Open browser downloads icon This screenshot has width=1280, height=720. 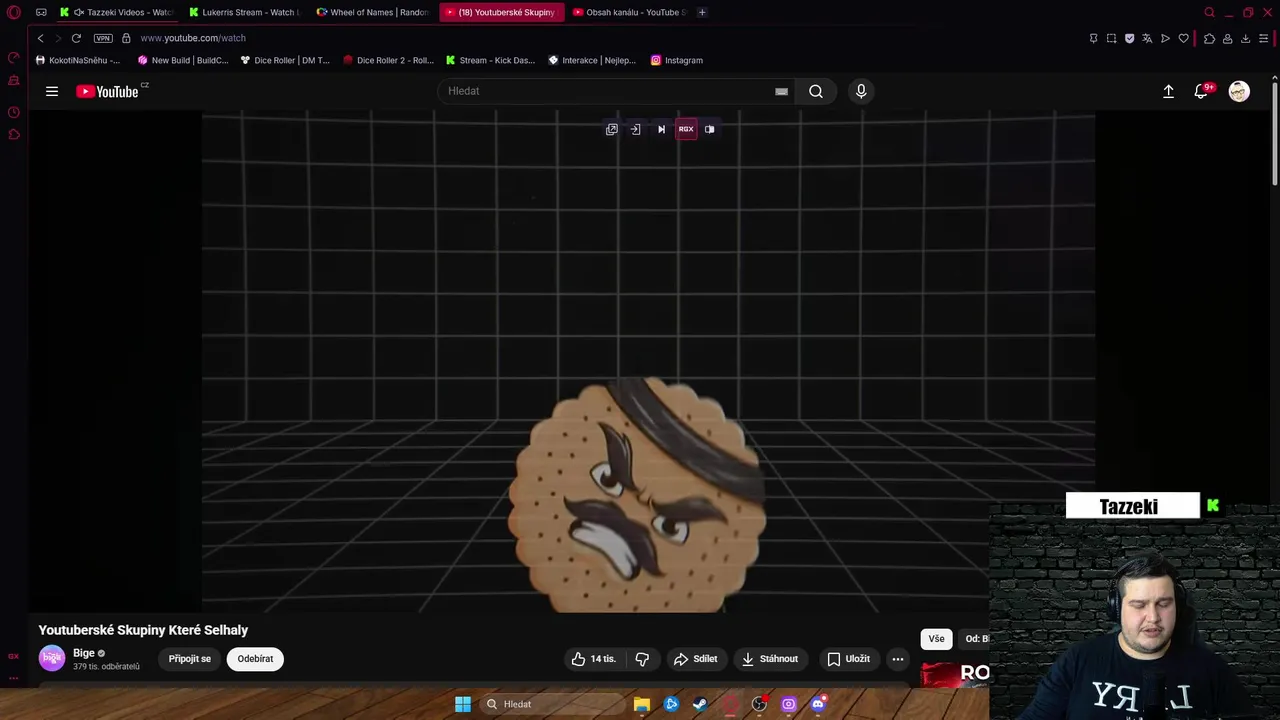[x=1245, y=38]
